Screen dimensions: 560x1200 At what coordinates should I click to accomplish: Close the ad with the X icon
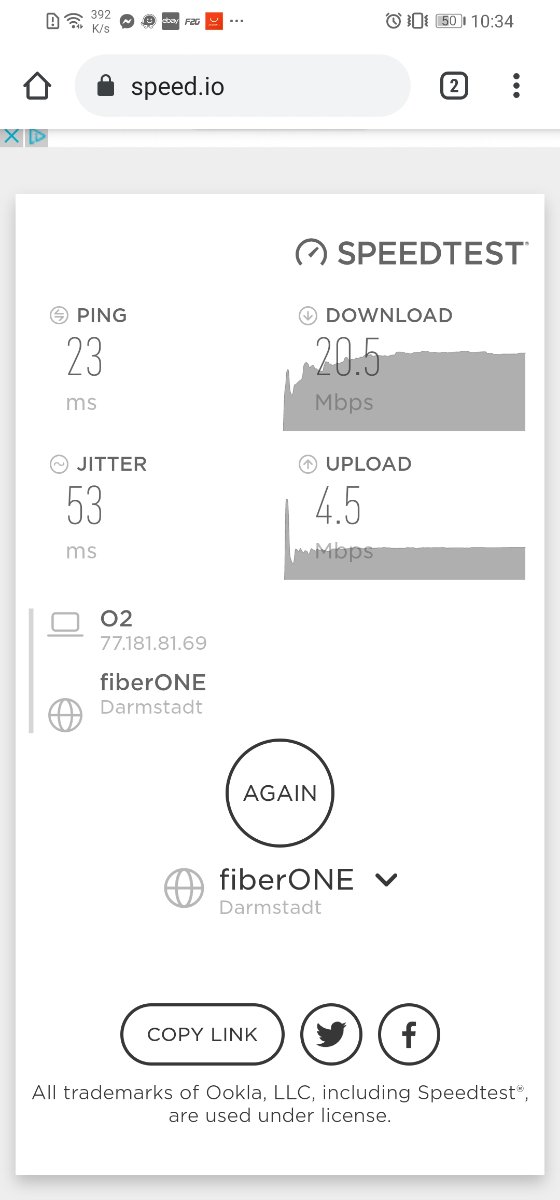point(11,136)
